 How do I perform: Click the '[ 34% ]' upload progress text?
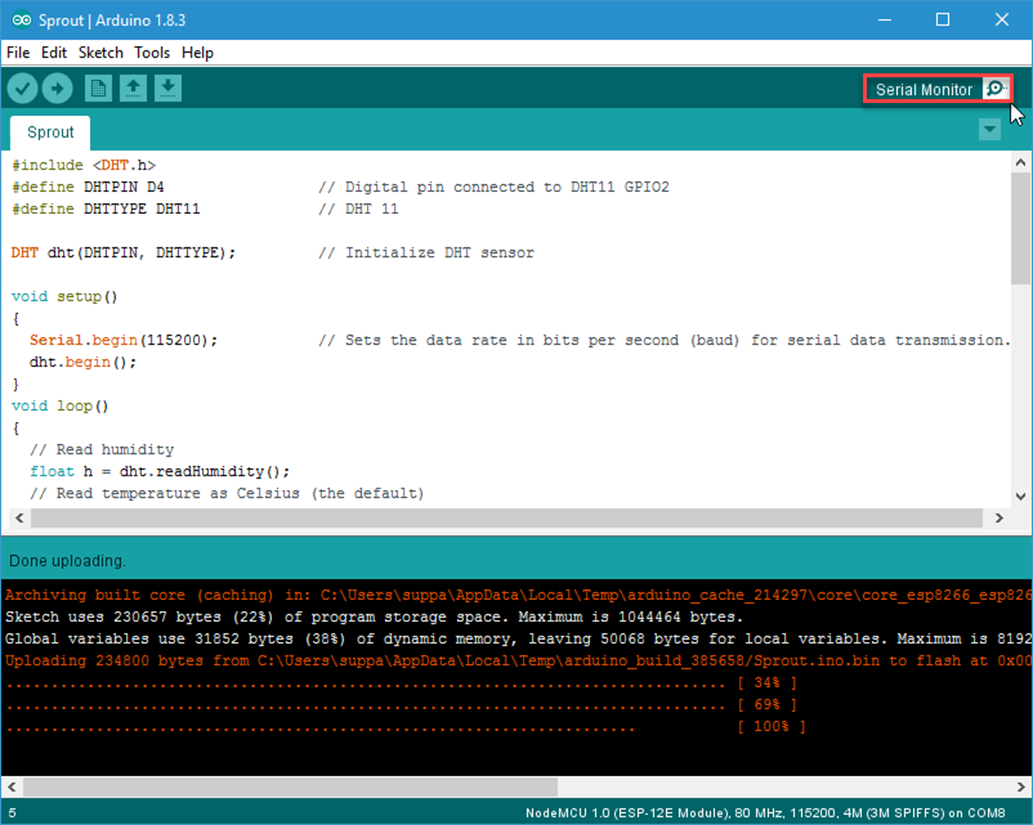click(x=767, y=683)
